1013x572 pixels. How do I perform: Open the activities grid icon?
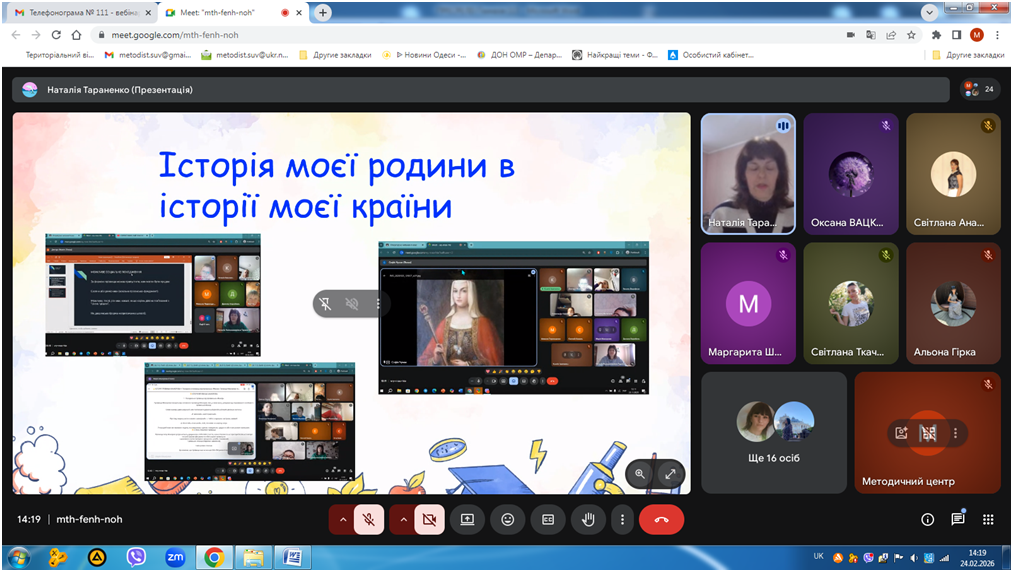[988, 519]
